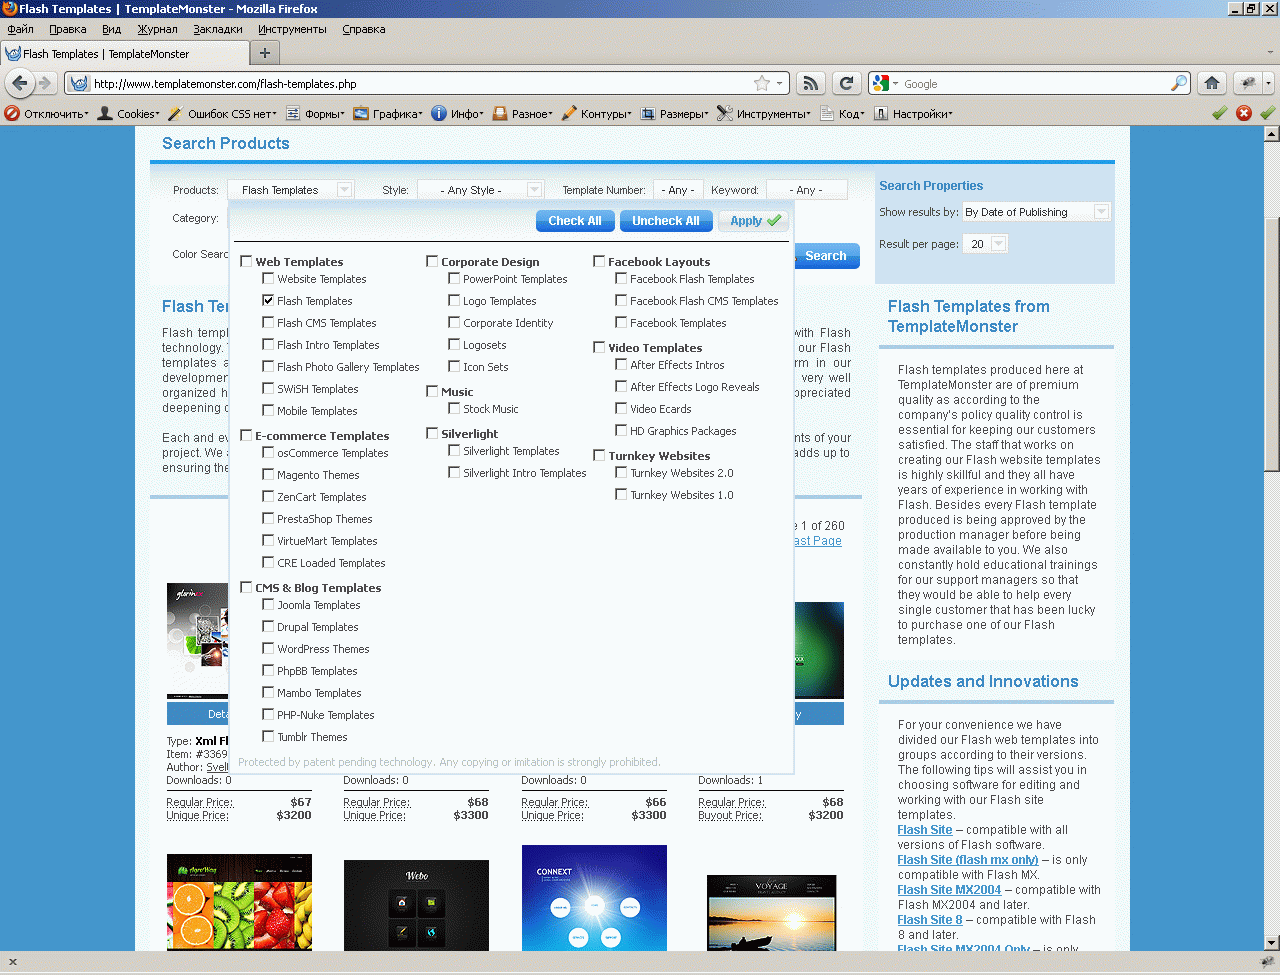The height and width of the screenshot is (975, 1280).
Task: Click the blue Search button
Action: 826,256
